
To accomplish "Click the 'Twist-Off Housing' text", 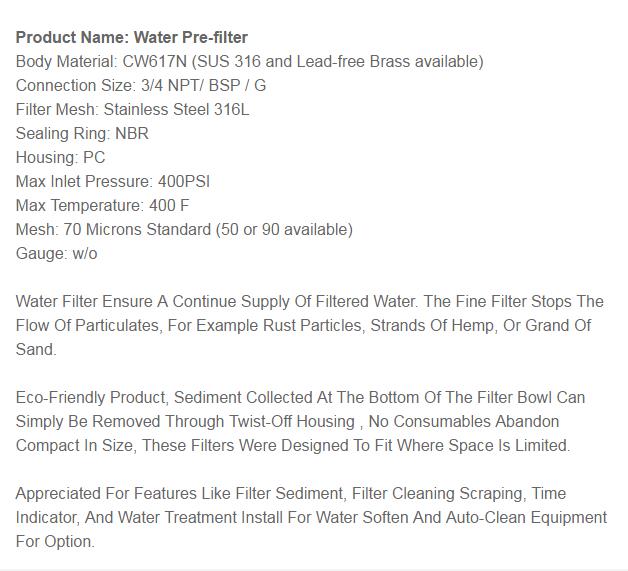I will click(292, 422).
